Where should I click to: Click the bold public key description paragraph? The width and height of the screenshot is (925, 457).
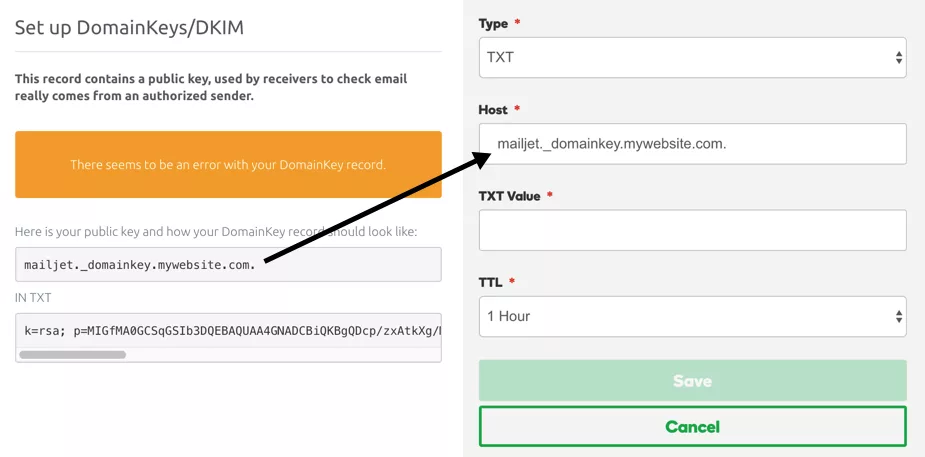point(211,87)
